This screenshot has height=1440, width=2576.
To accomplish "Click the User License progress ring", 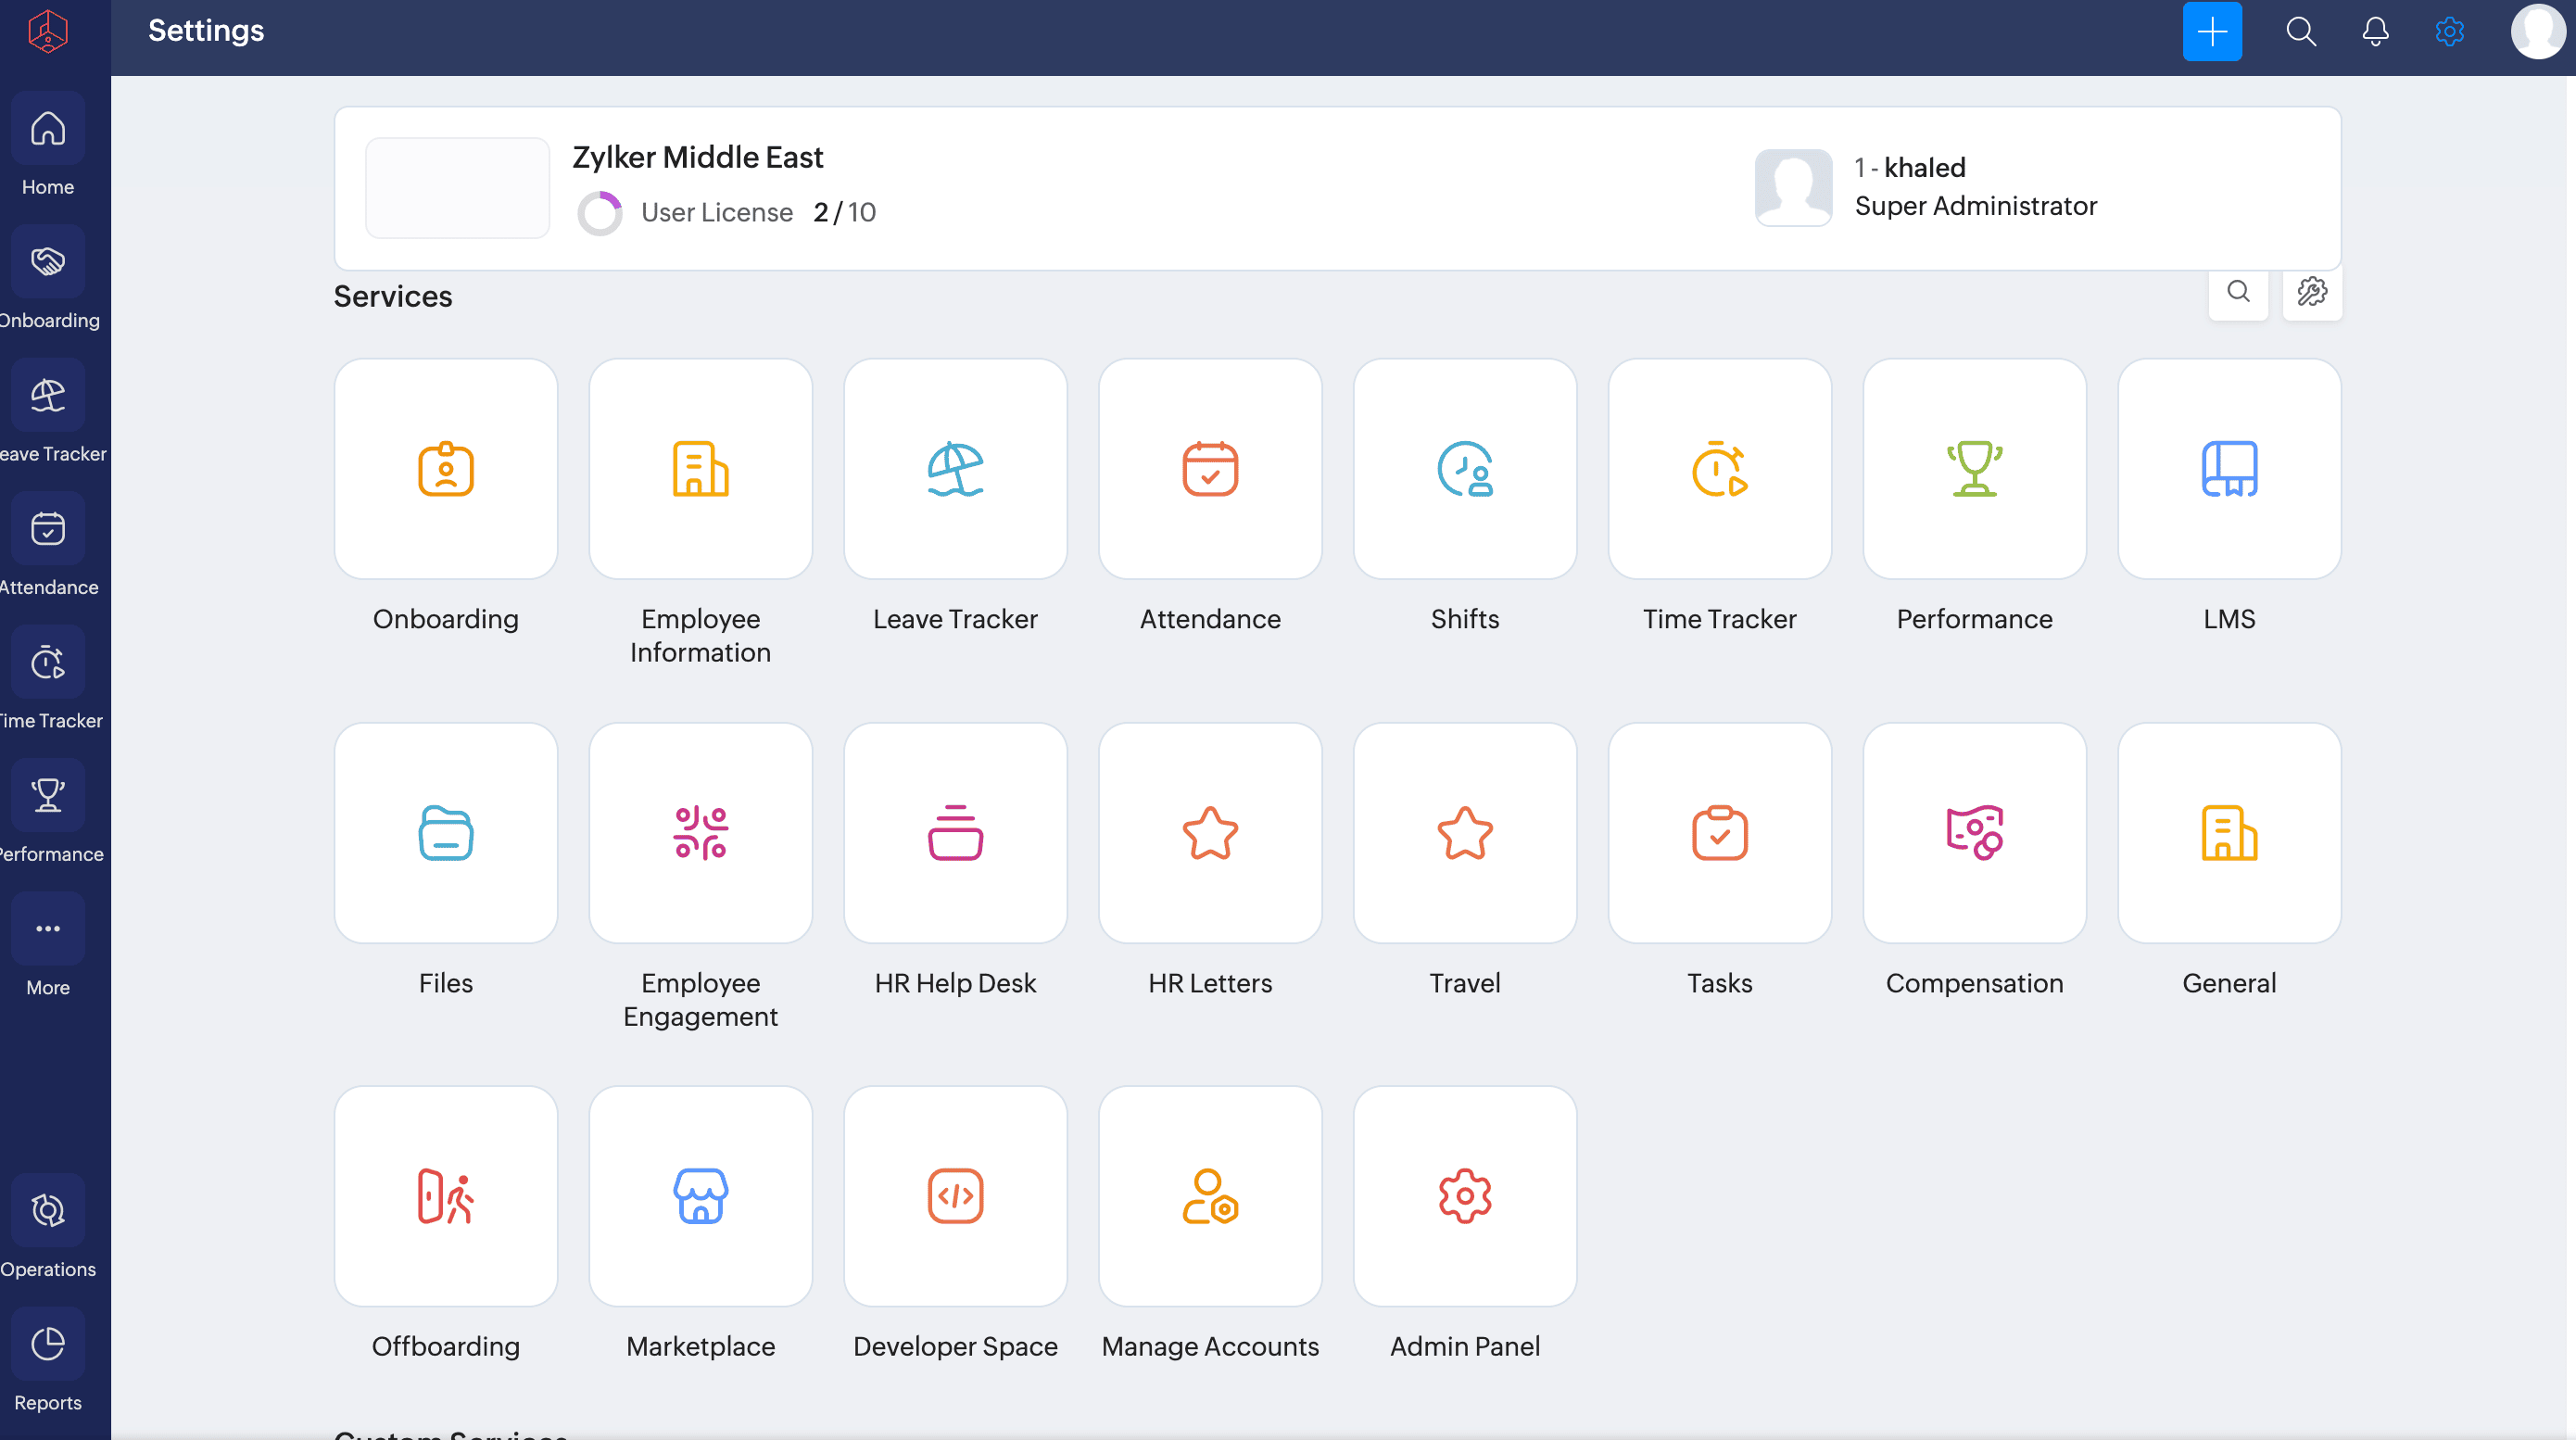I will coord(599,213).
